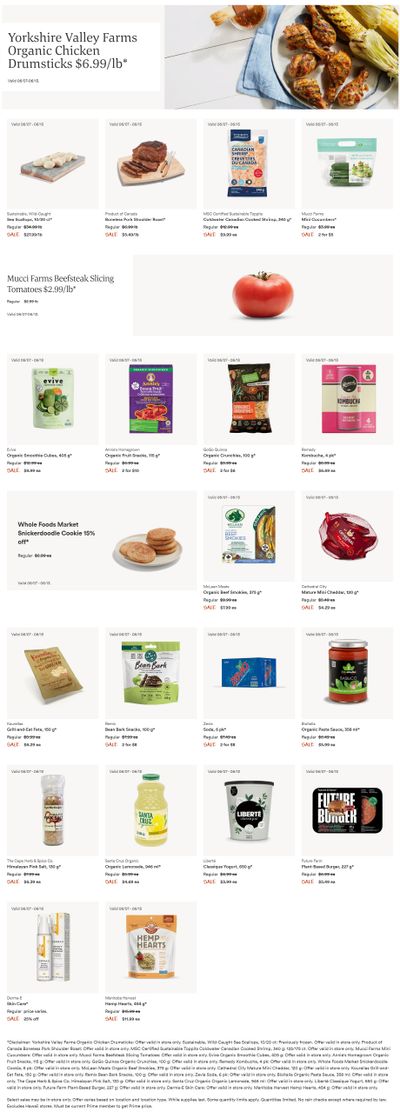The image size is (400, 1118).
Task: Open the Remedy kombucha four-pack image
Action: point(347,399)
